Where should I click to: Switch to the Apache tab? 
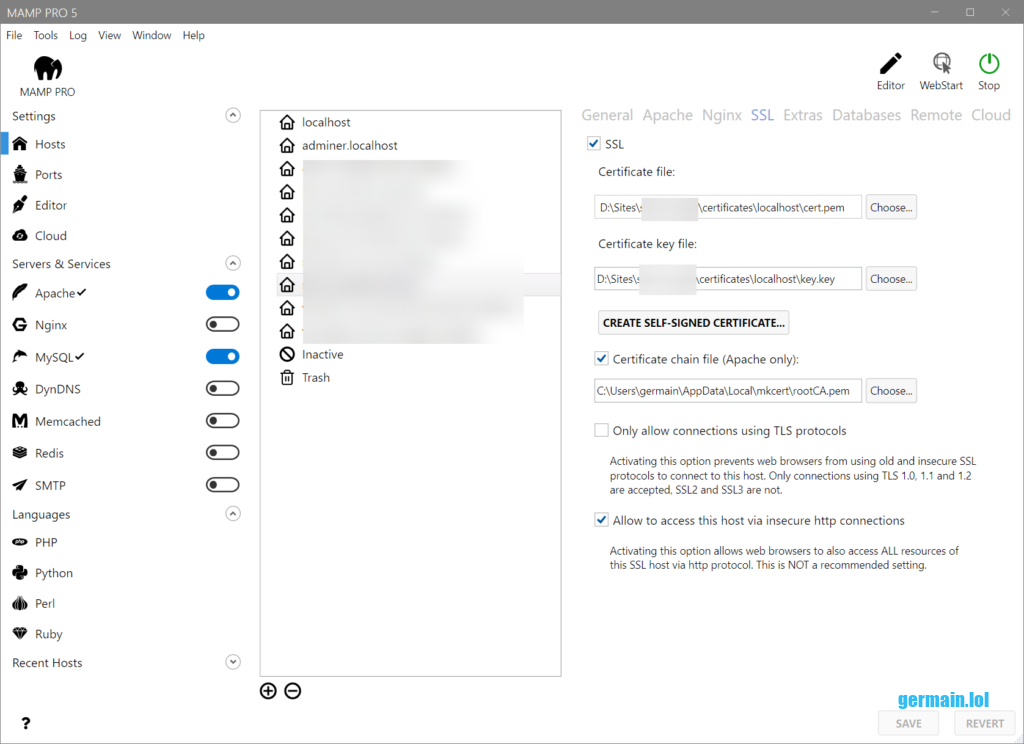point(667,115)
